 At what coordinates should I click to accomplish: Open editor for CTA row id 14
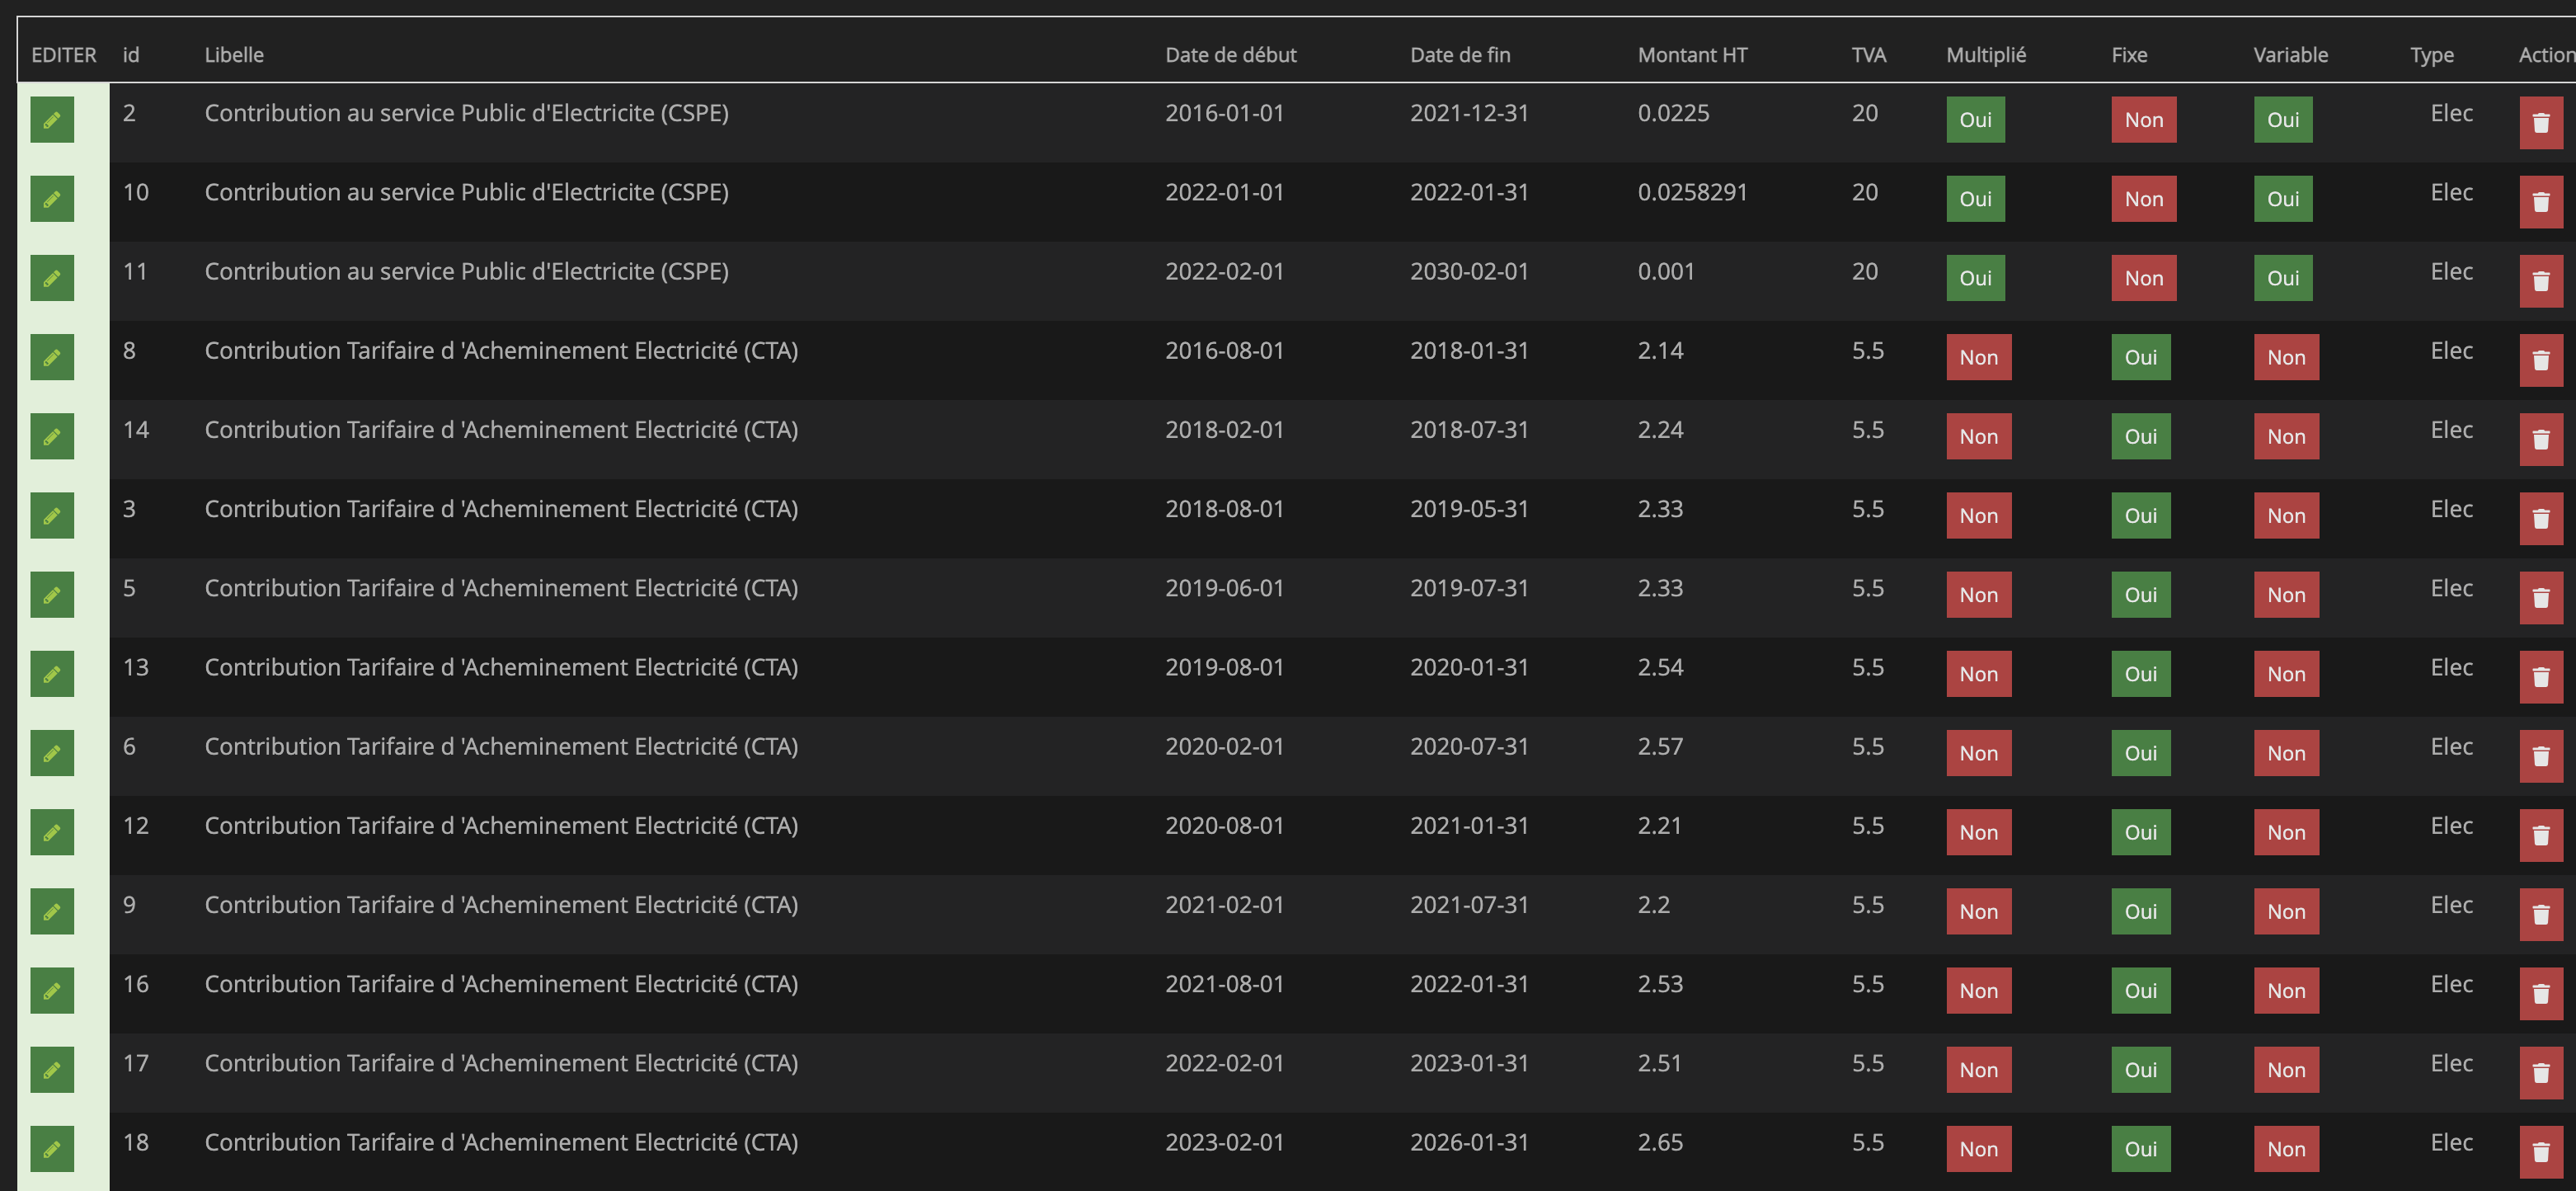coord(52,437)
